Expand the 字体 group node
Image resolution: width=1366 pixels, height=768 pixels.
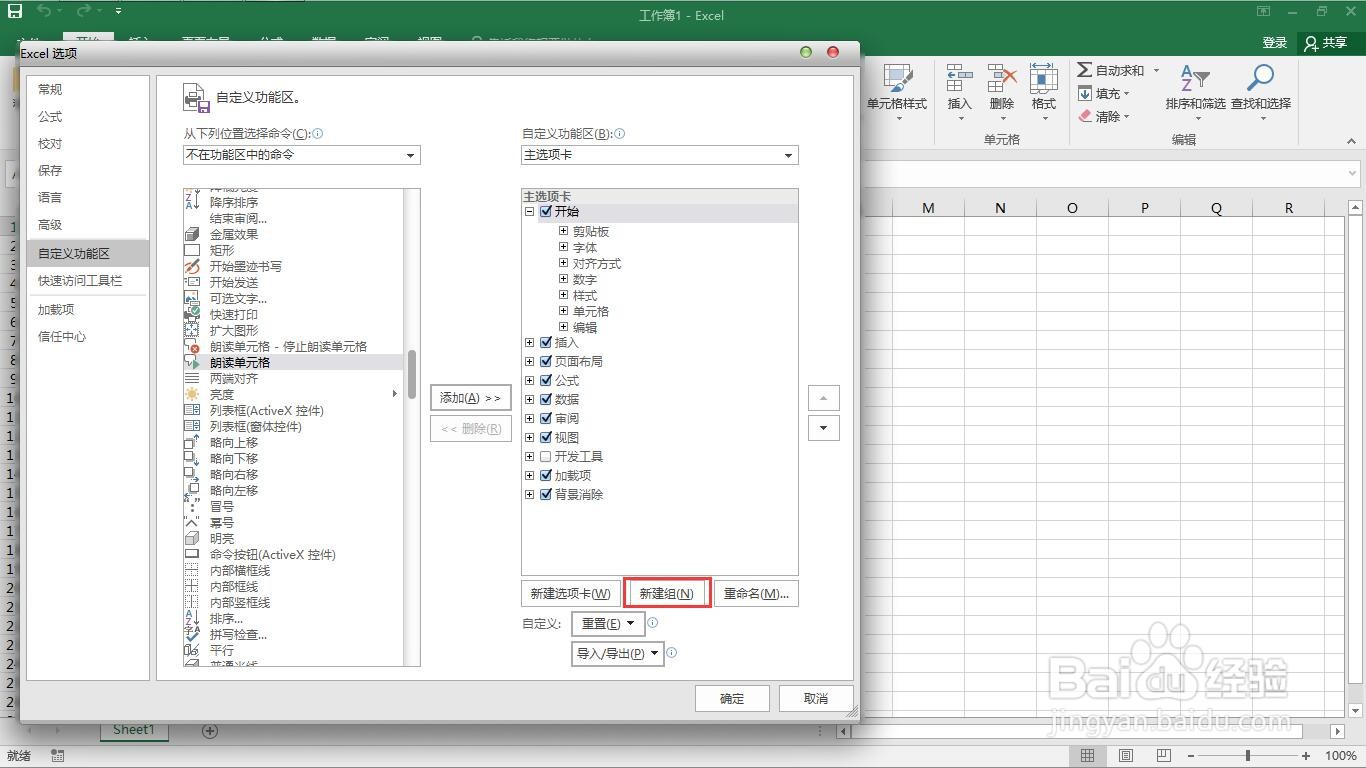coord(564,247)
